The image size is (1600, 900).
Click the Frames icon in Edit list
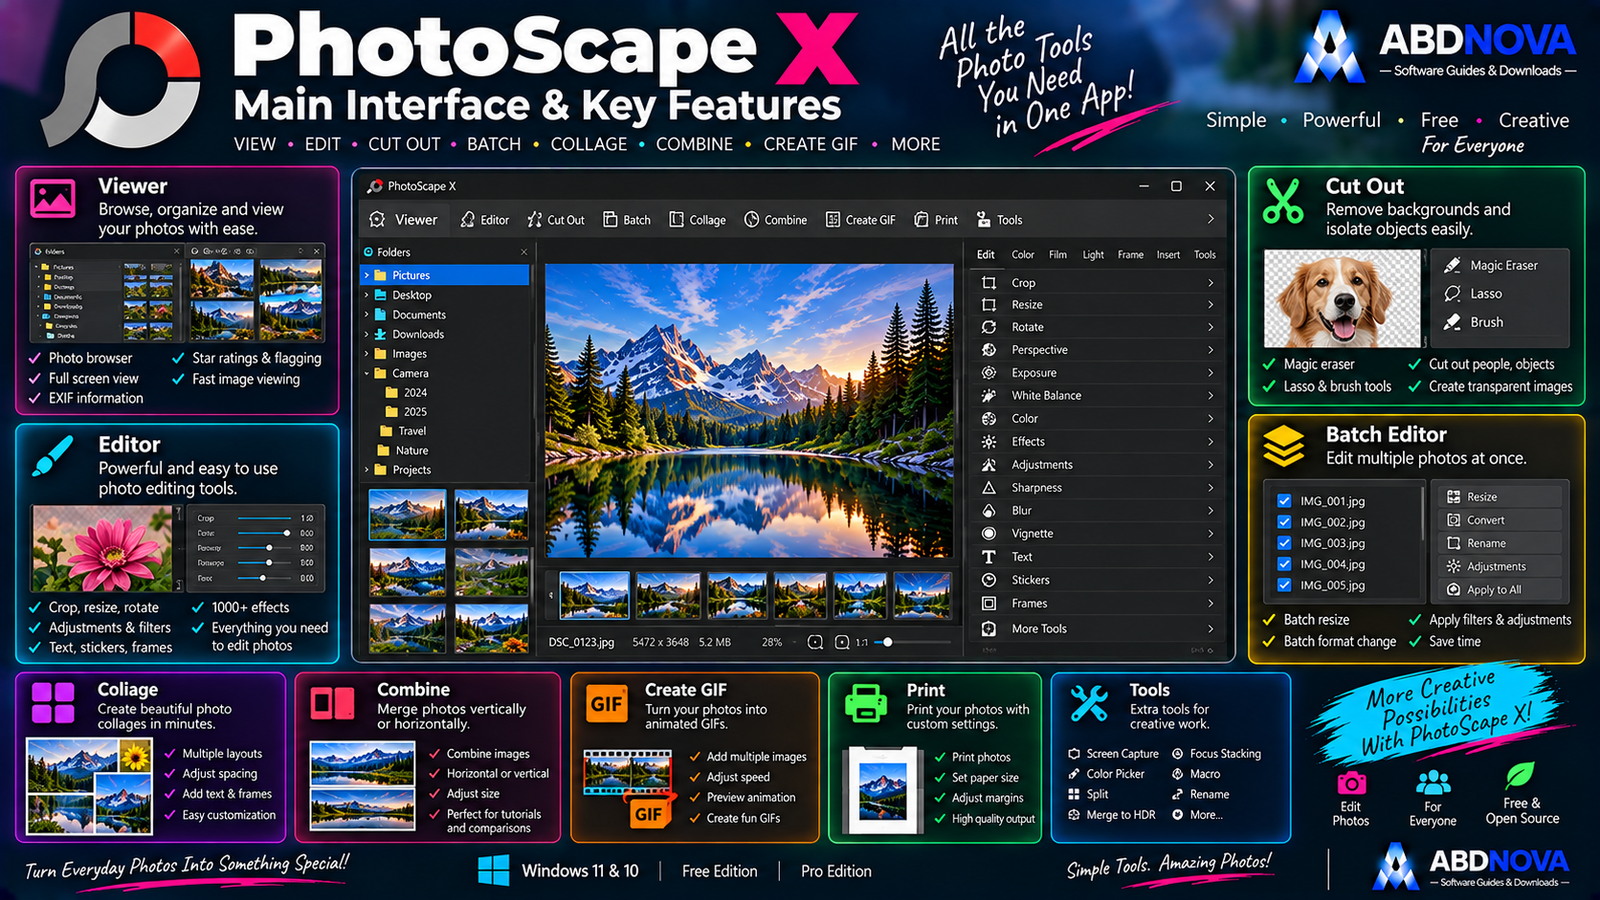pyautogui.click(x=989, y=603)
